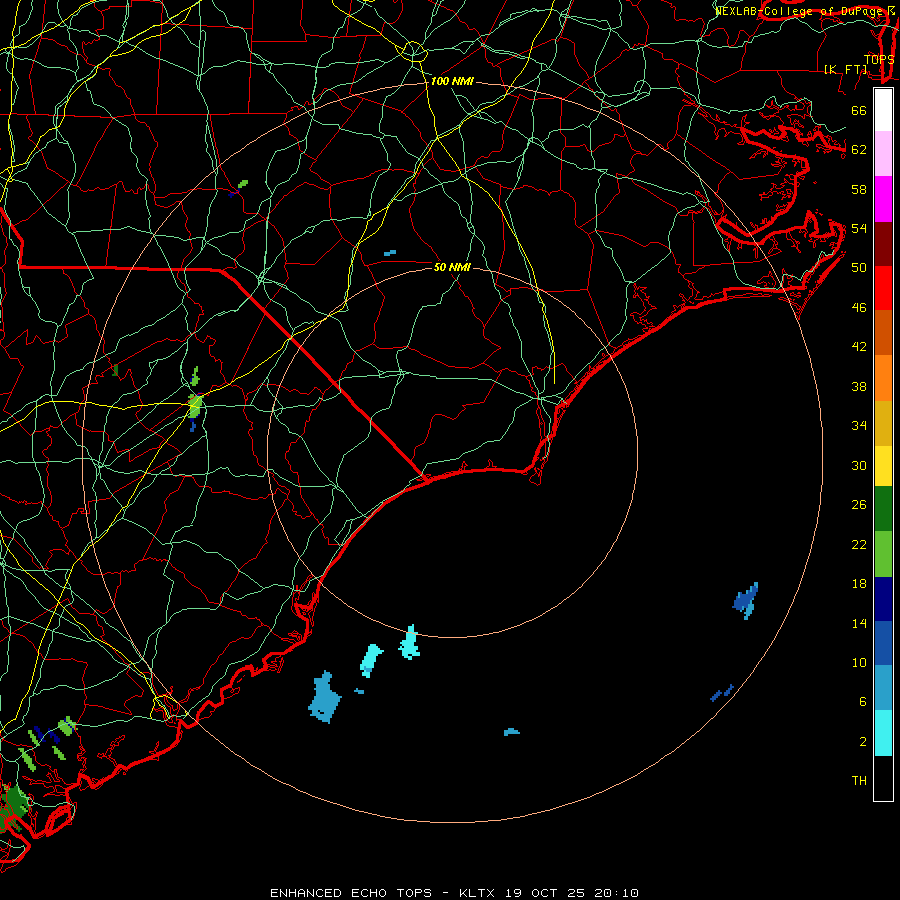
Task: Click the small light-blue echo above the 50 NMI label
Action: [390, 253]
